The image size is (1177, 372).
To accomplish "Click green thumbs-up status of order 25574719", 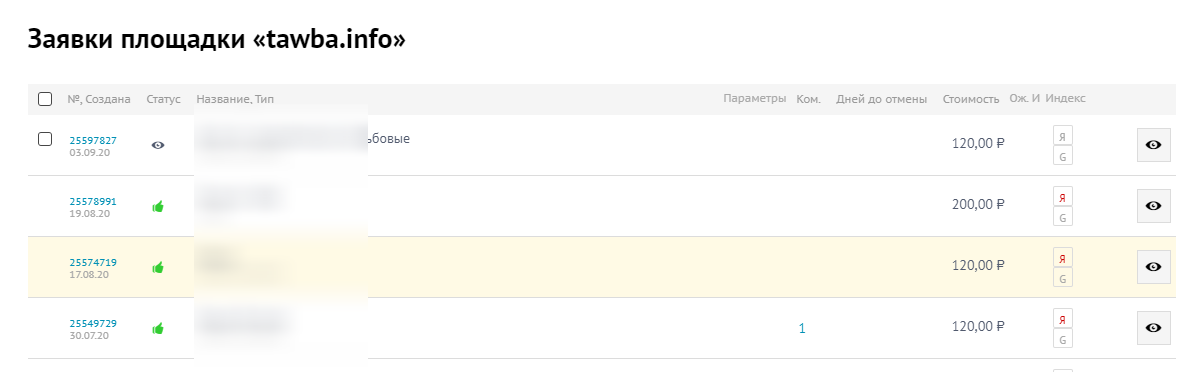I will tap(158, 267).
